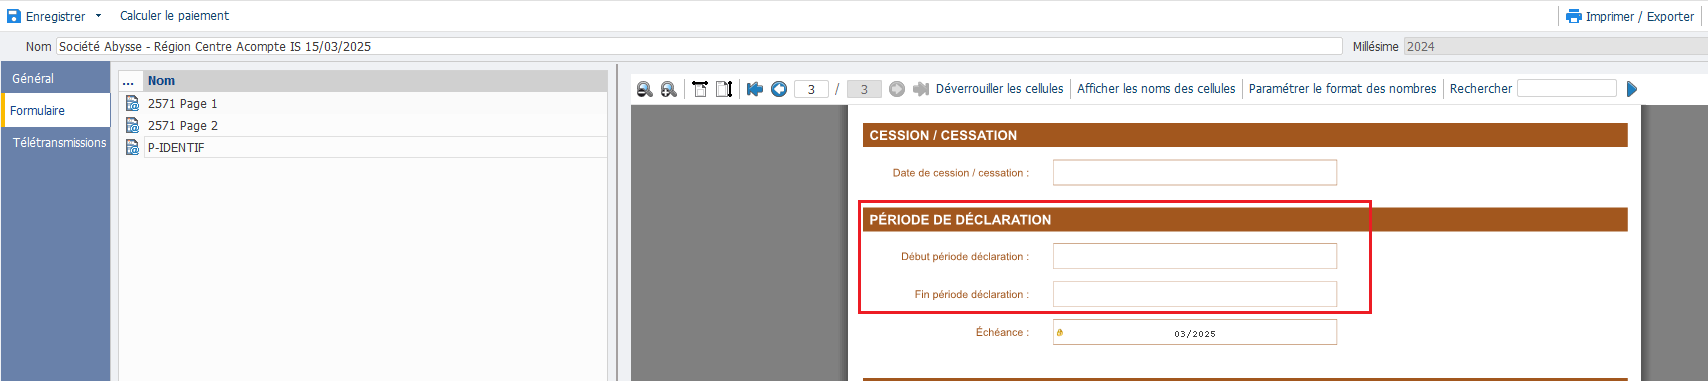Zoom in with the magnifier plus icon
The width and height of the screenshot is (1708, 381).
[669, 89]
